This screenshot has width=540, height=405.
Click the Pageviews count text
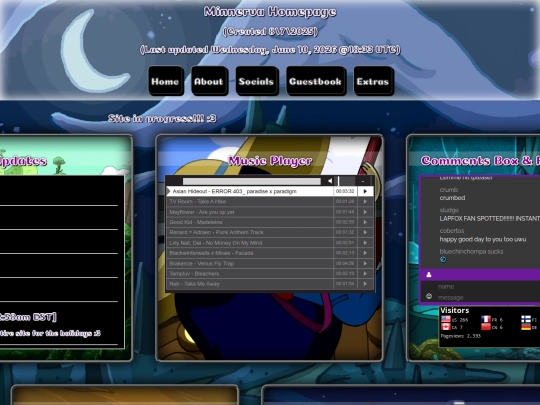[x=460, y=336]
